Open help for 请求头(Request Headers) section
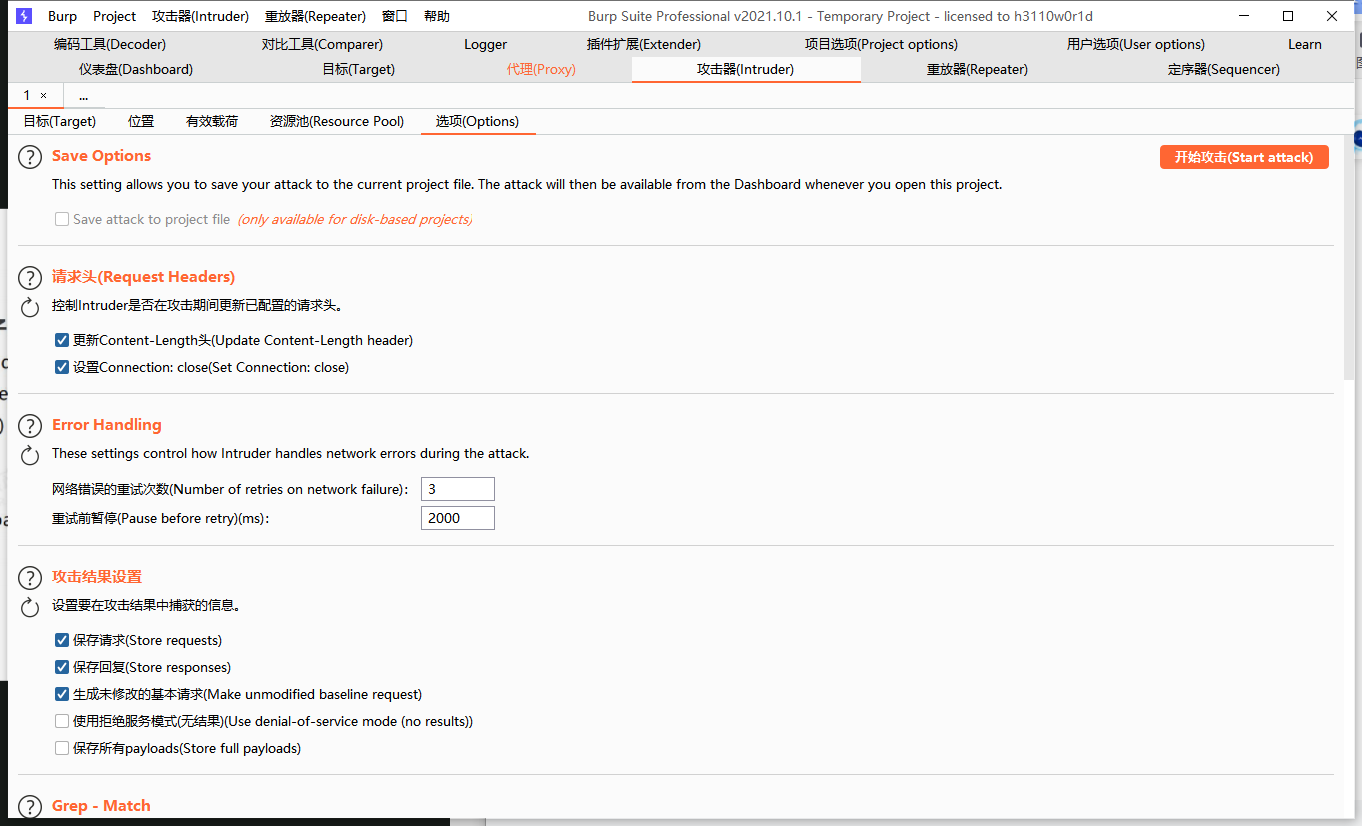1362x826 pixels. pyautogui.click(x=29, y=277)
